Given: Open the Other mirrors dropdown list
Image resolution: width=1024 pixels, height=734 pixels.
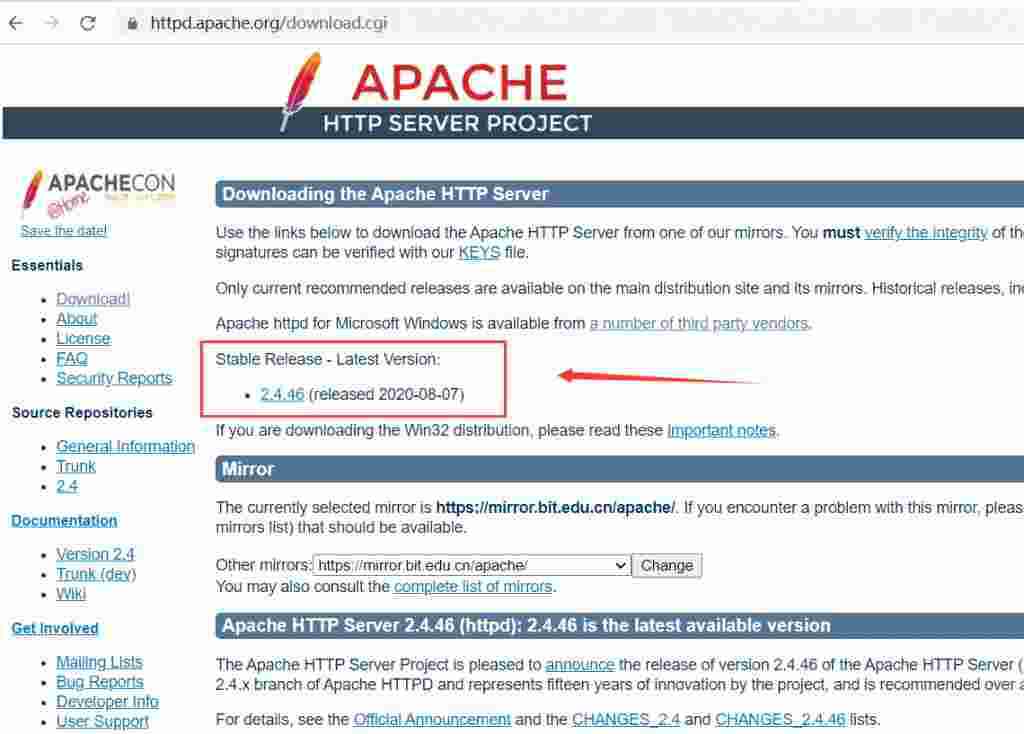Looking at the screenshot, I should pos(472,566).
